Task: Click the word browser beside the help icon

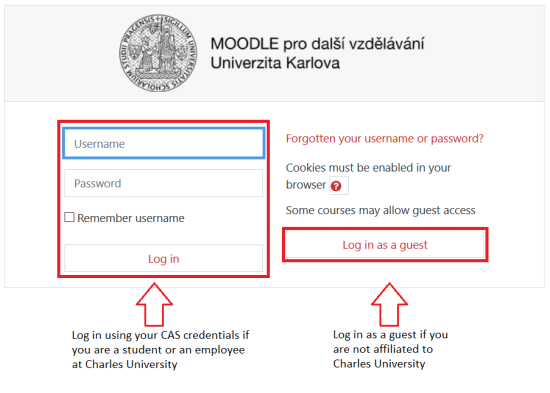Action: point(306,185)
